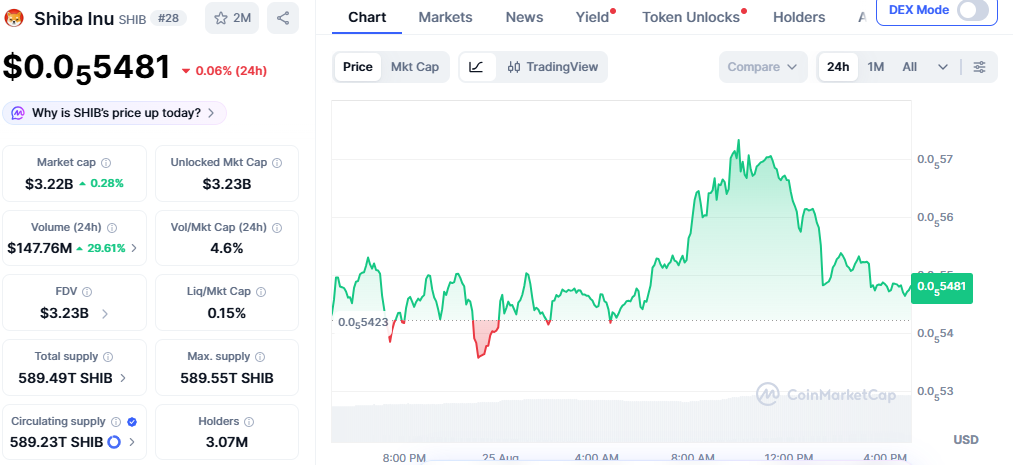Screen dimensions: 1013x465
Task: Select 24h time range
Action: [838, 67]
